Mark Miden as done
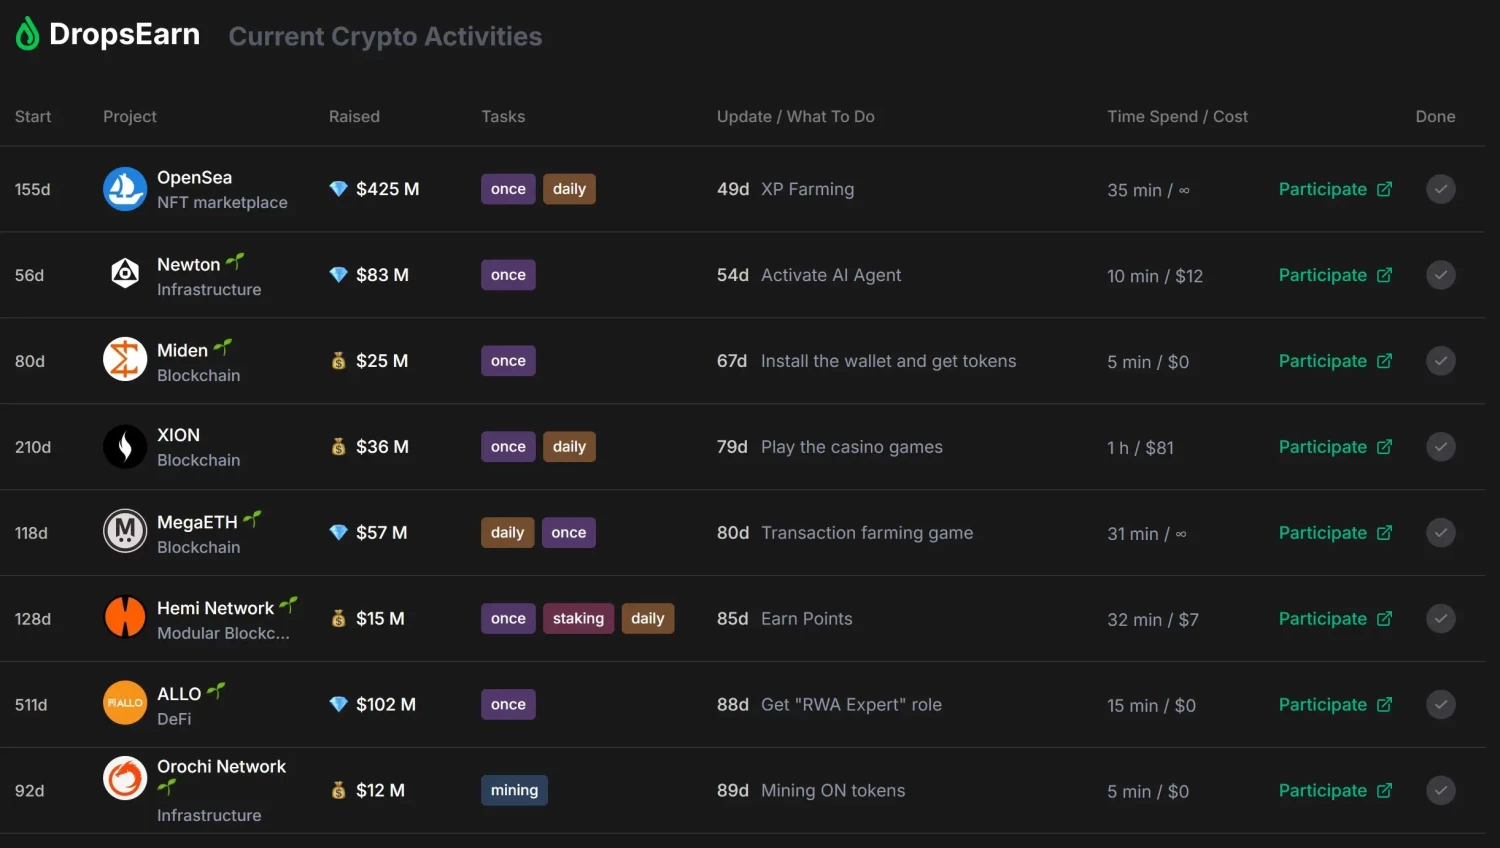This screenshot has width=1500, height=848. click(1441, 361)
